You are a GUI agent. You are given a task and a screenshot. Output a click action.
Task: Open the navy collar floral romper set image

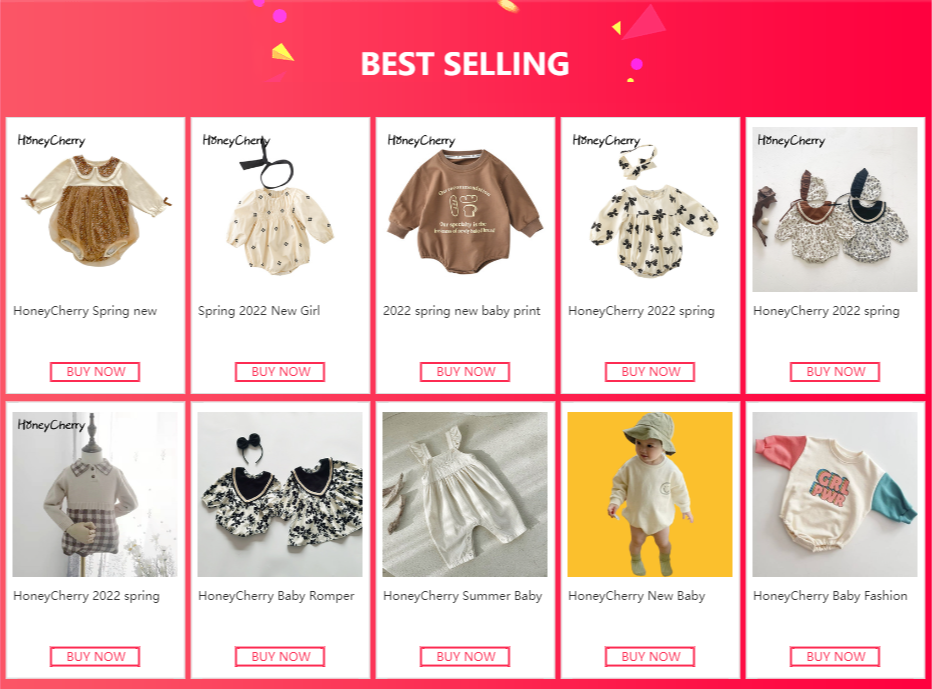[x=280, y=494]
